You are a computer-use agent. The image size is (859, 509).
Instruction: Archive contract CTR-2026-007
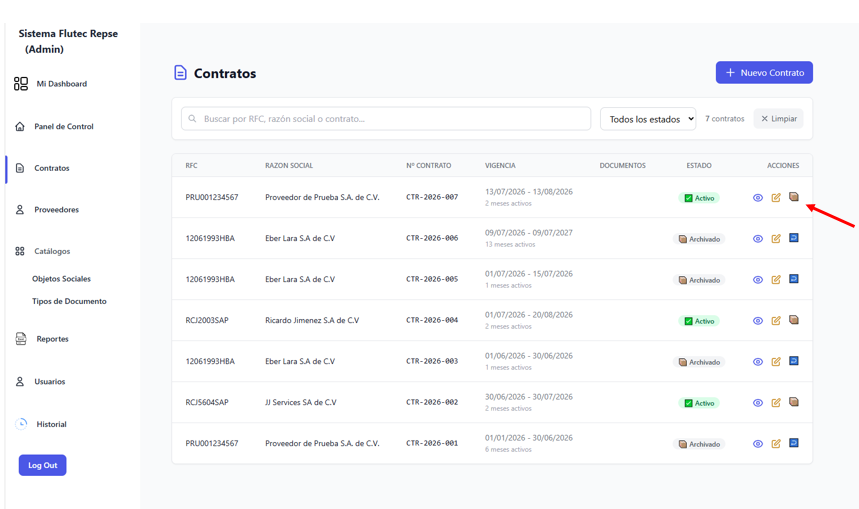[x=794, y=197]
